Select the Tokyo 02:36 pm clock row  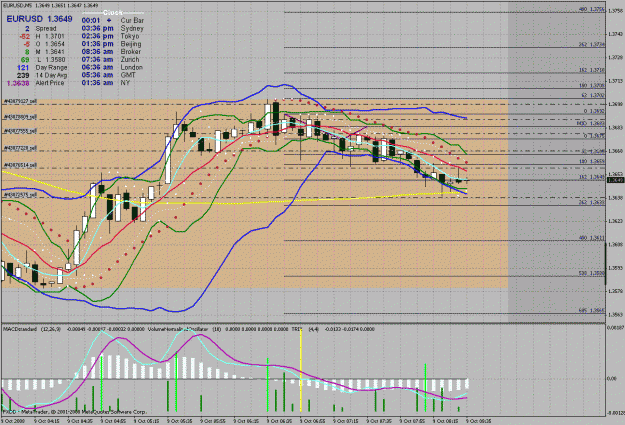[x=110, y=36]
